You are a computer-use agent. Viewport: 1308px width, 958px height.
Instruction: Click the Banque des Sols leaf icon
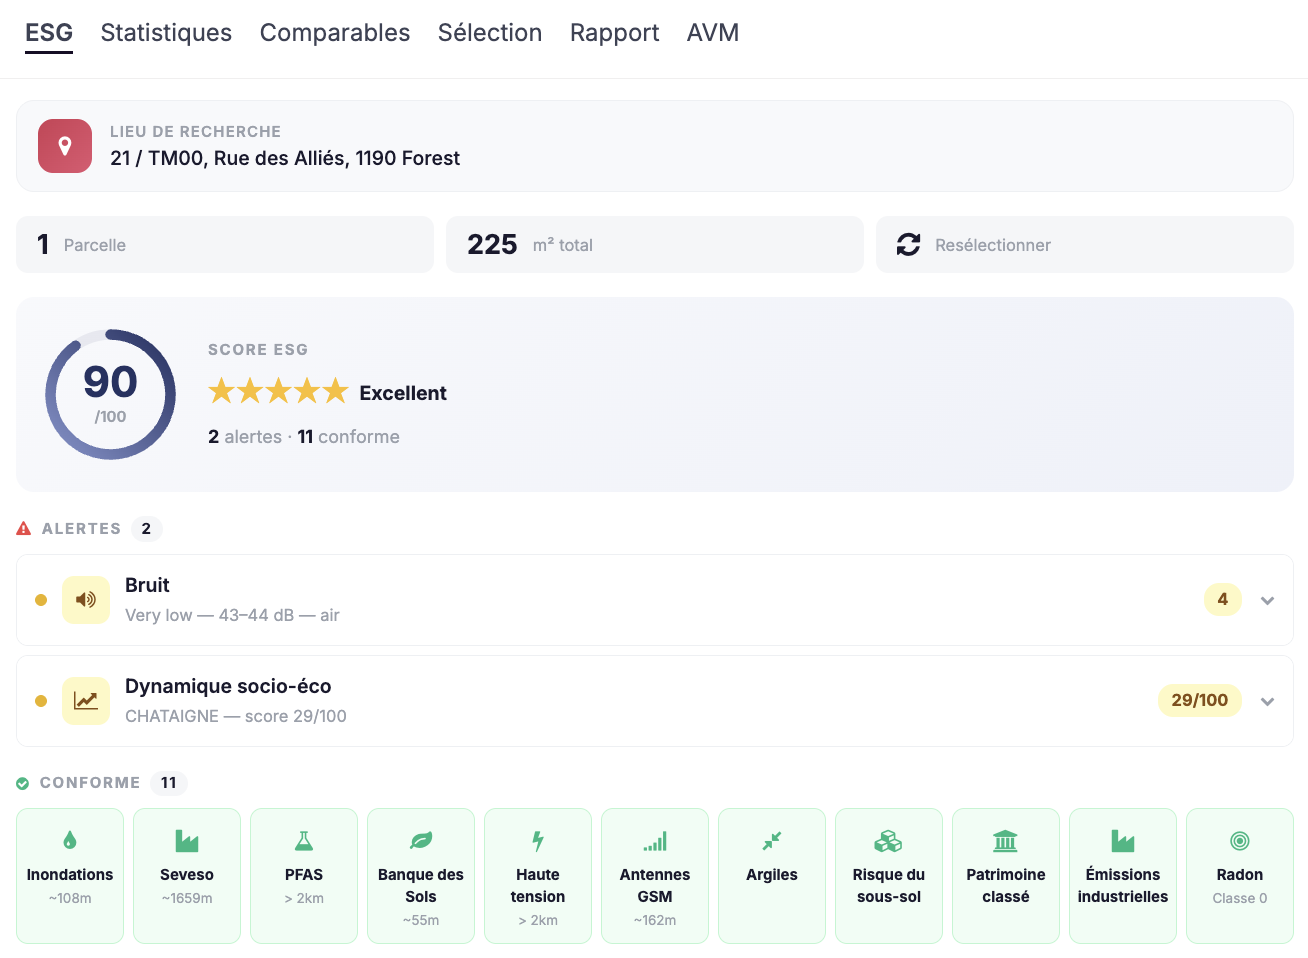[x=421, y=840]
